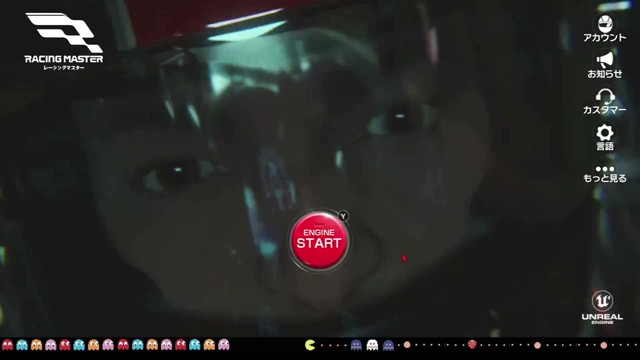Click the Y key badge on START button
640x360 pixels.
tap(343, 216)
